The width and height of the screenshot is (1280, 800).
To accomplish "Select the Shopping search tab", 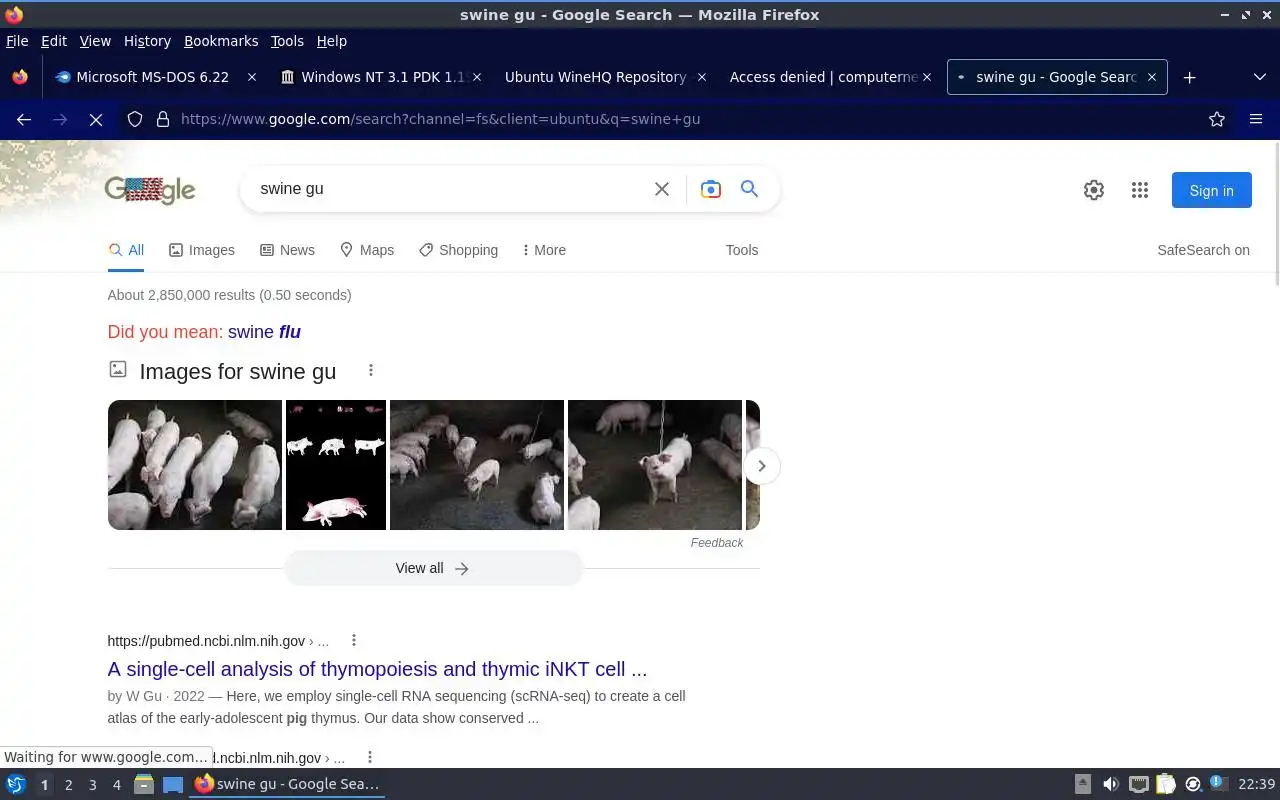I will tap(458, 250).
